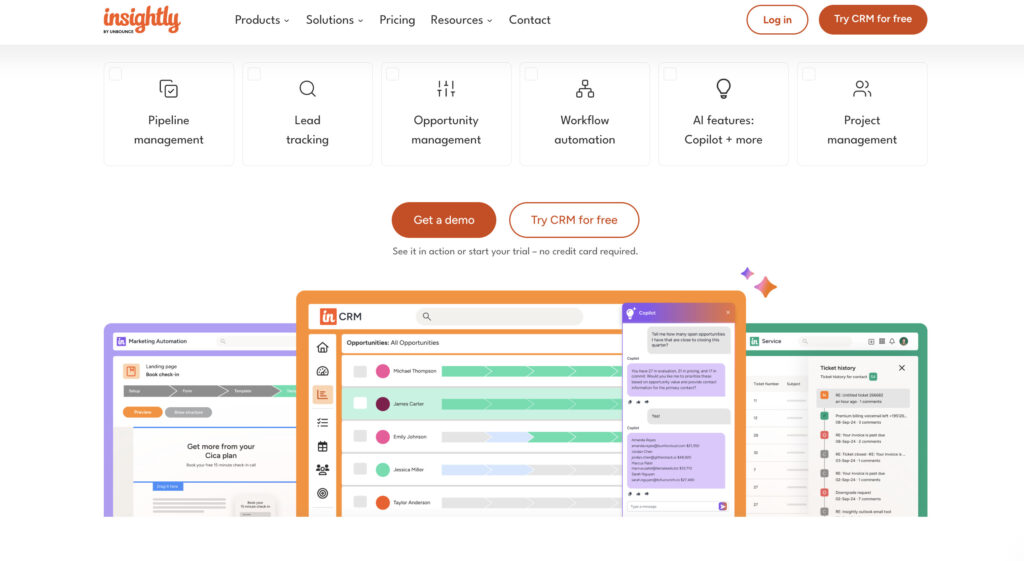The height and width of the screenshot is (561, 1024).
Task: Click the Service window search field
Action: (826, 341)
